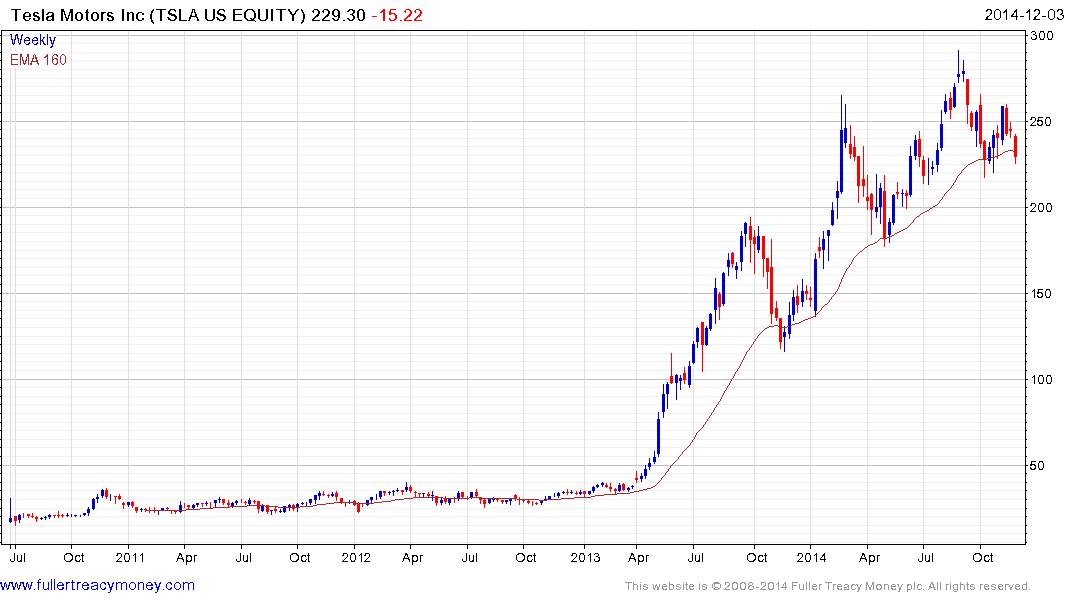Click the 2012 year axis label
The width and height of the screenshot is (1075, 600).
[x=356, y=557]
